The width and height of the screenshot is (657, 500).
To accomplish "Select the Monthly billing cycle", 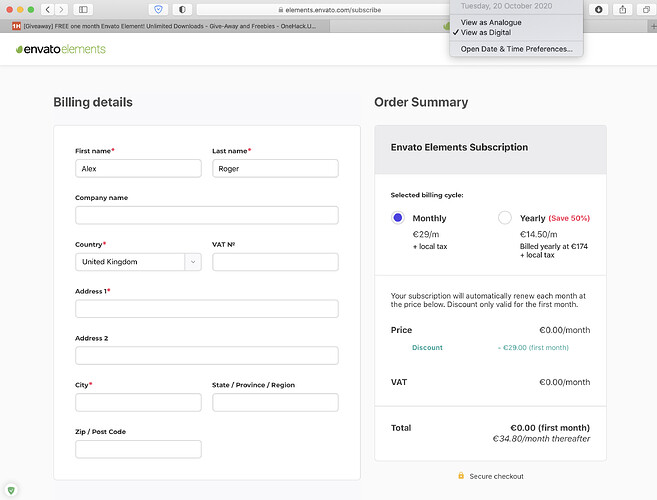I will [x=398, y=217].
